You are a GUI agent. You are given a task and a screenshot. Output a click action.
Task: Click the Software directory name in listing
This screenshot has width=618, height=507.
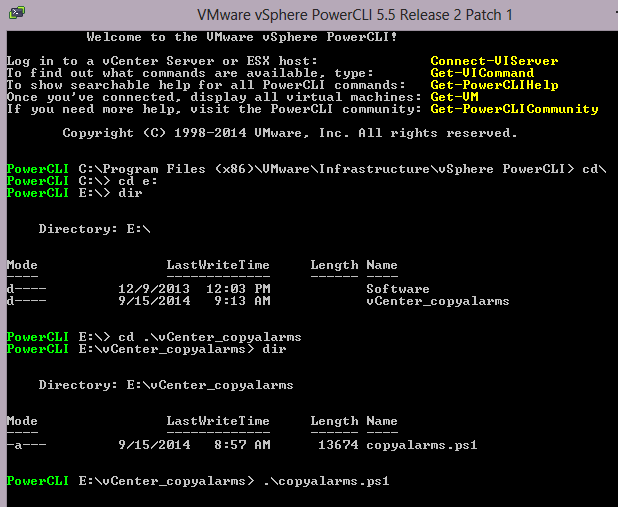397,289
